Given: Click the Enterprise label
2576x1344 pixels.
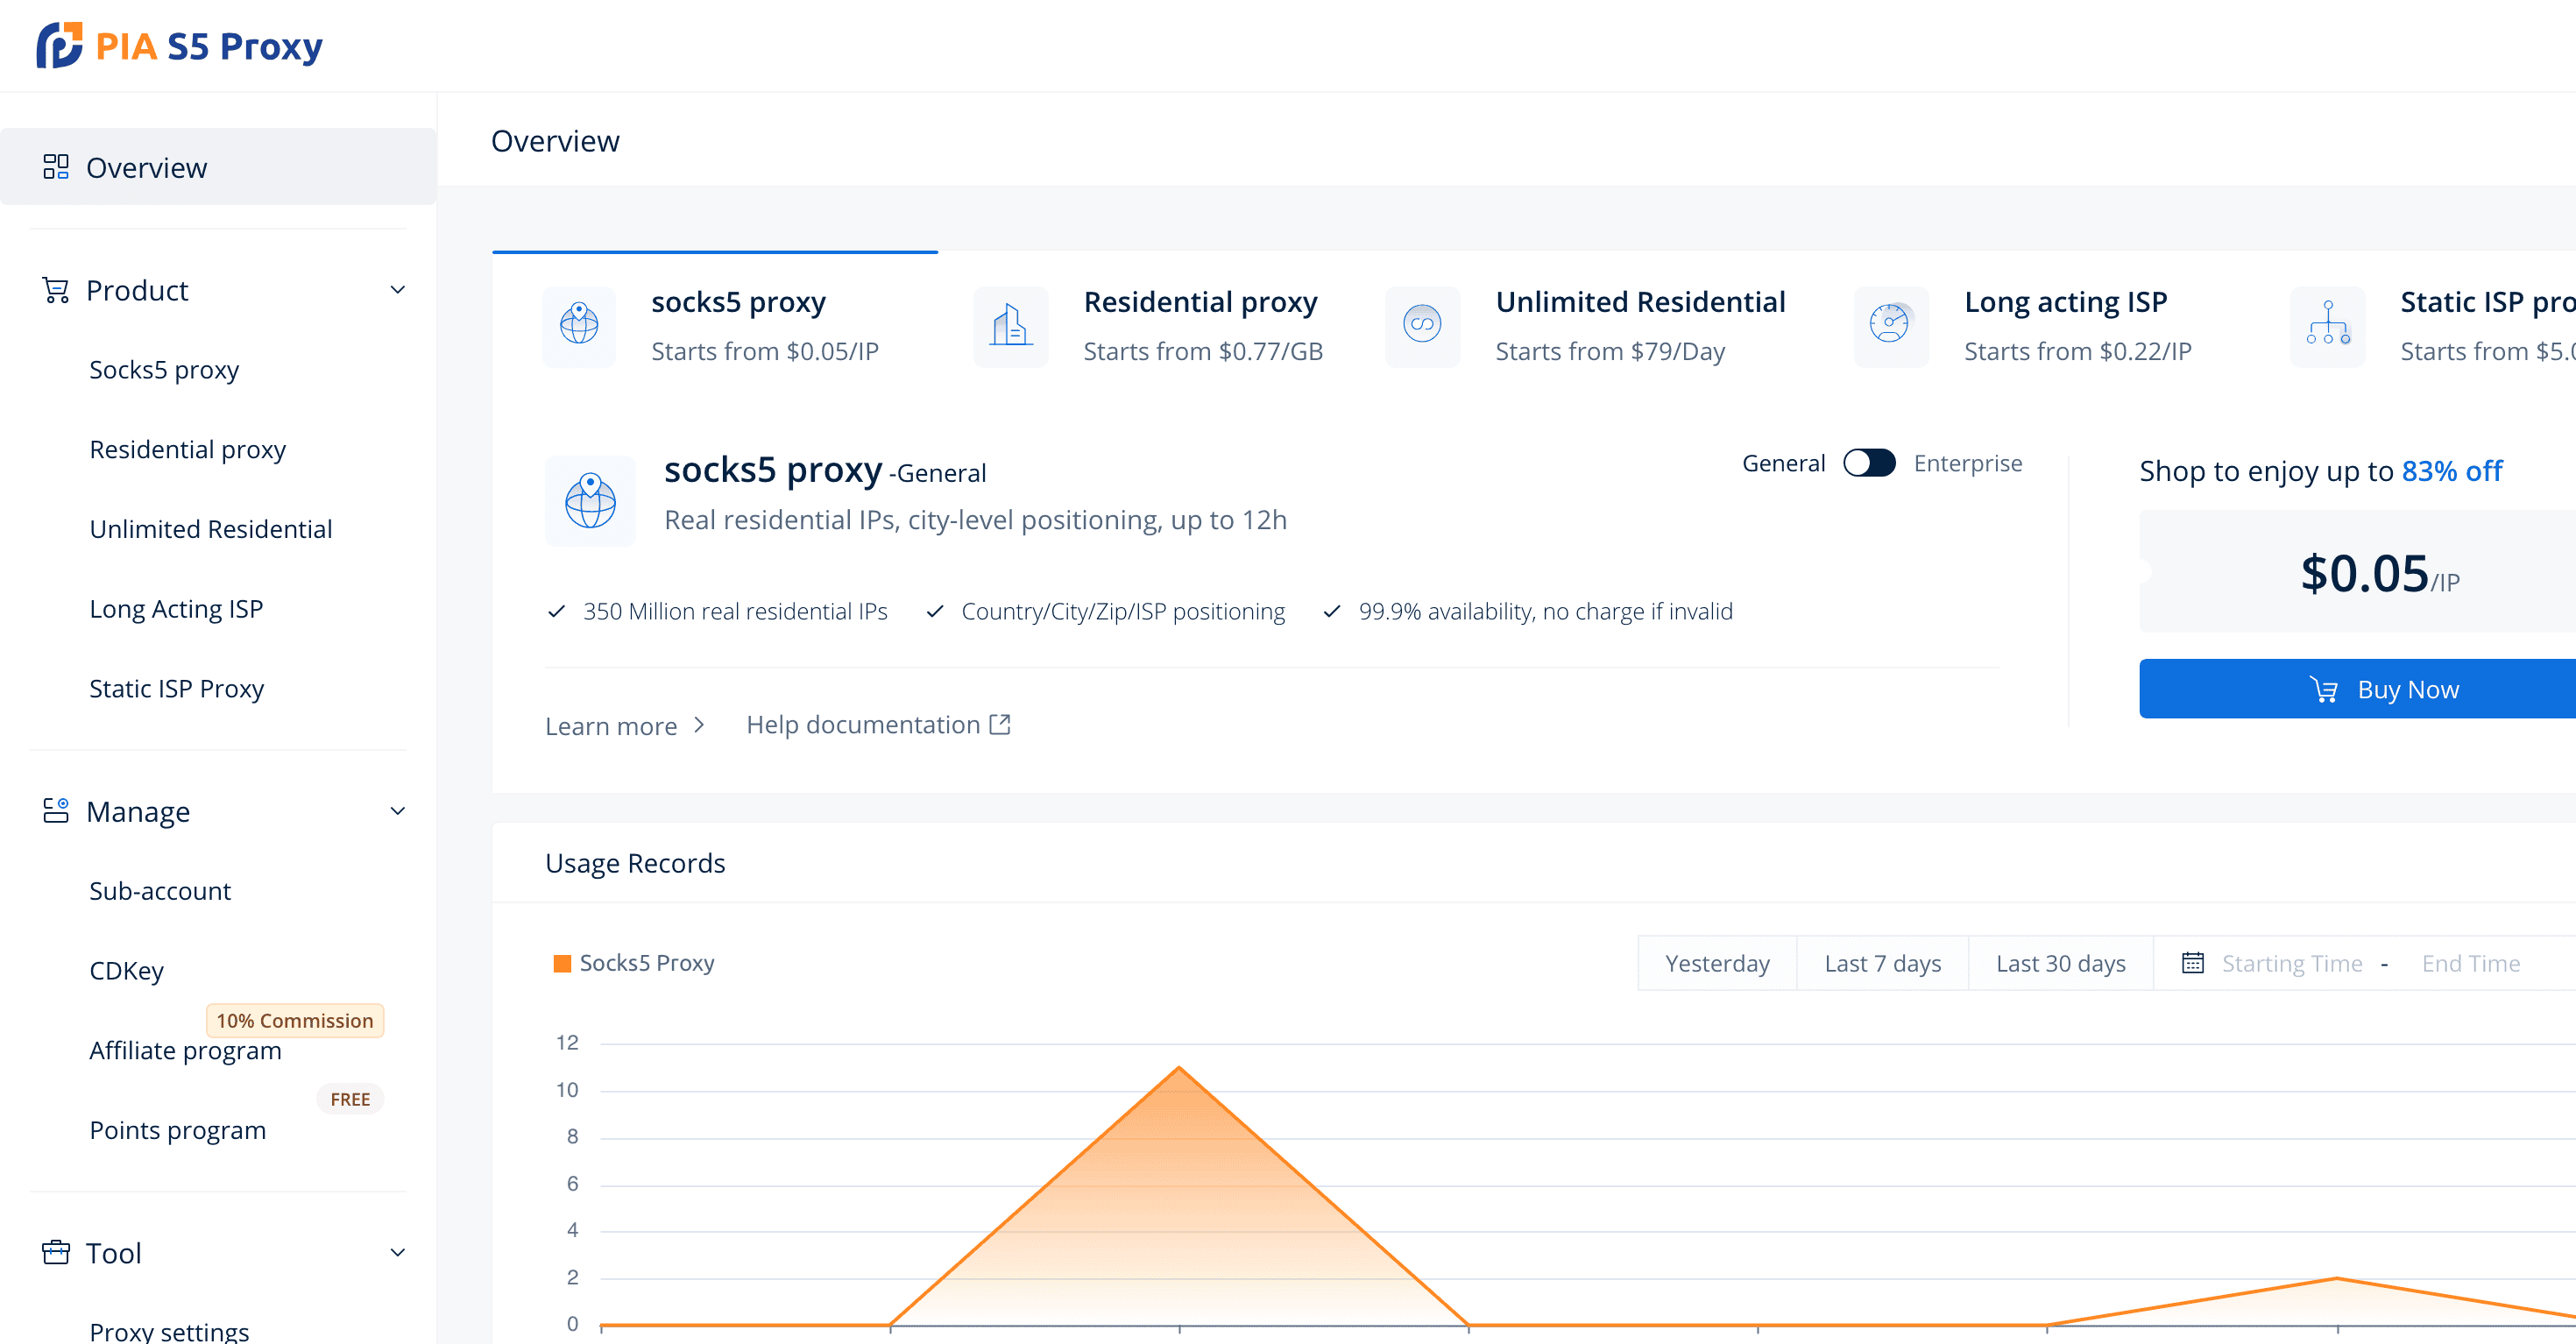Looking at the screenshot, I should click(1967, 463).
